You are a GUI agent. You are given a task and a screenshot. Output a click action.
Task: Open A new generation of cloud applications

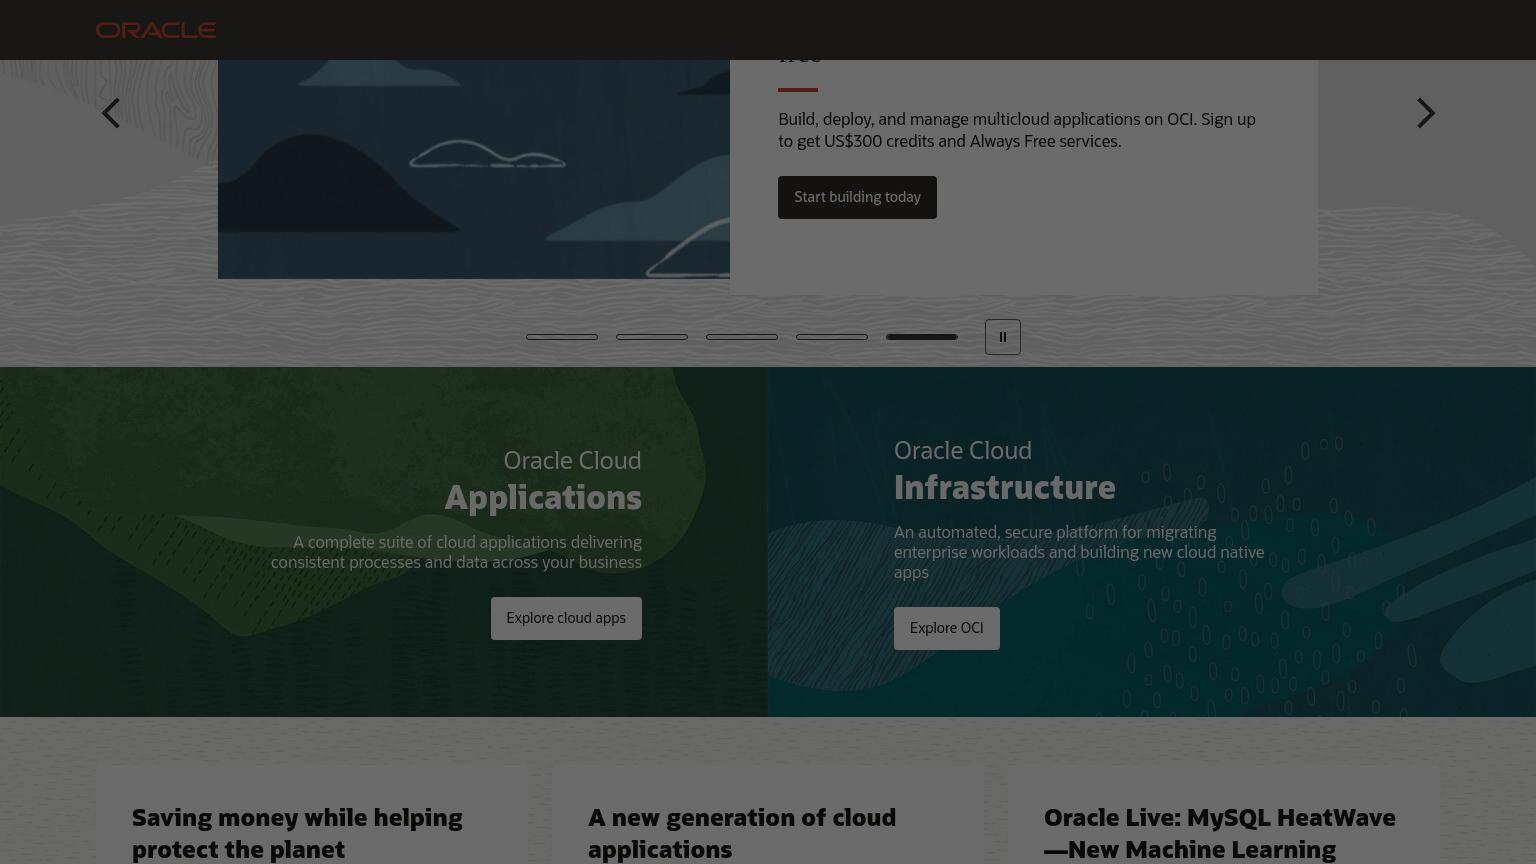(742, 833)
